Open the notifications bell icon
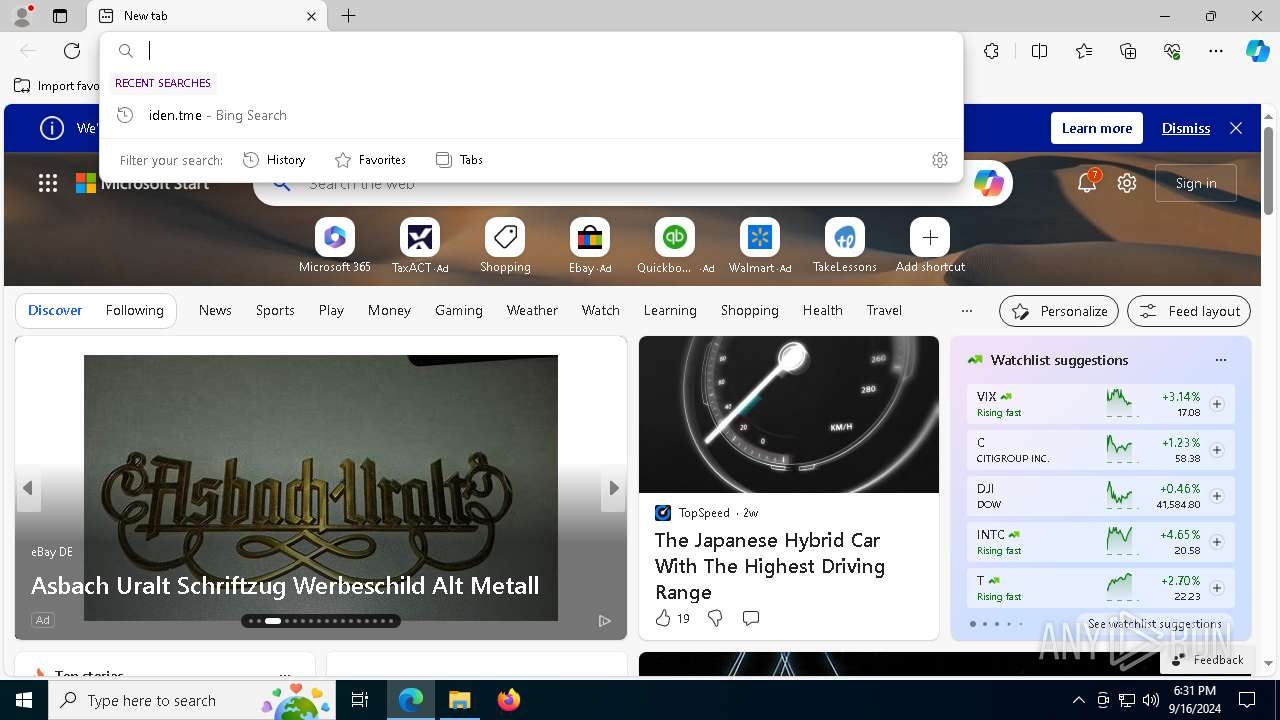The image size is (1280, 720). coord(1087,183)
